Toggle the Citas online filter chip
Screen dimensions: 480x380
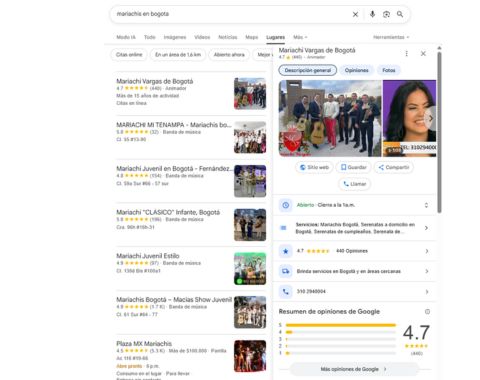129,55
